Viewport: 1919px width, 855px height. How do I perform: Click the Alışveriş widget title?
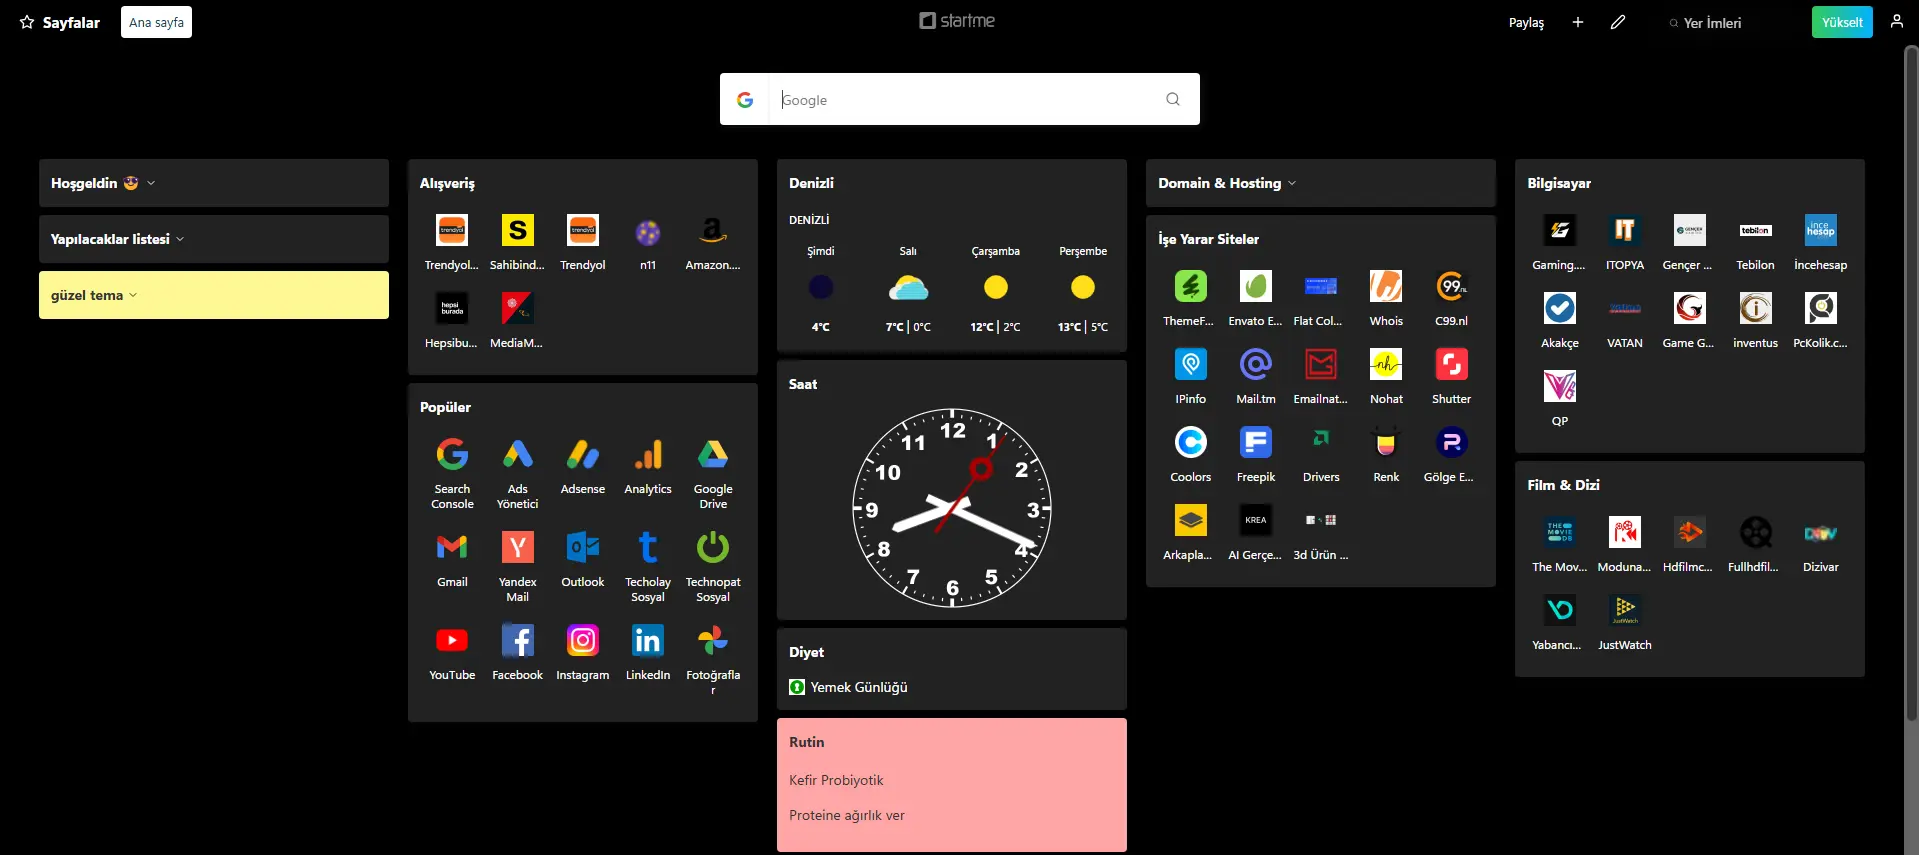tap(447, 183)
